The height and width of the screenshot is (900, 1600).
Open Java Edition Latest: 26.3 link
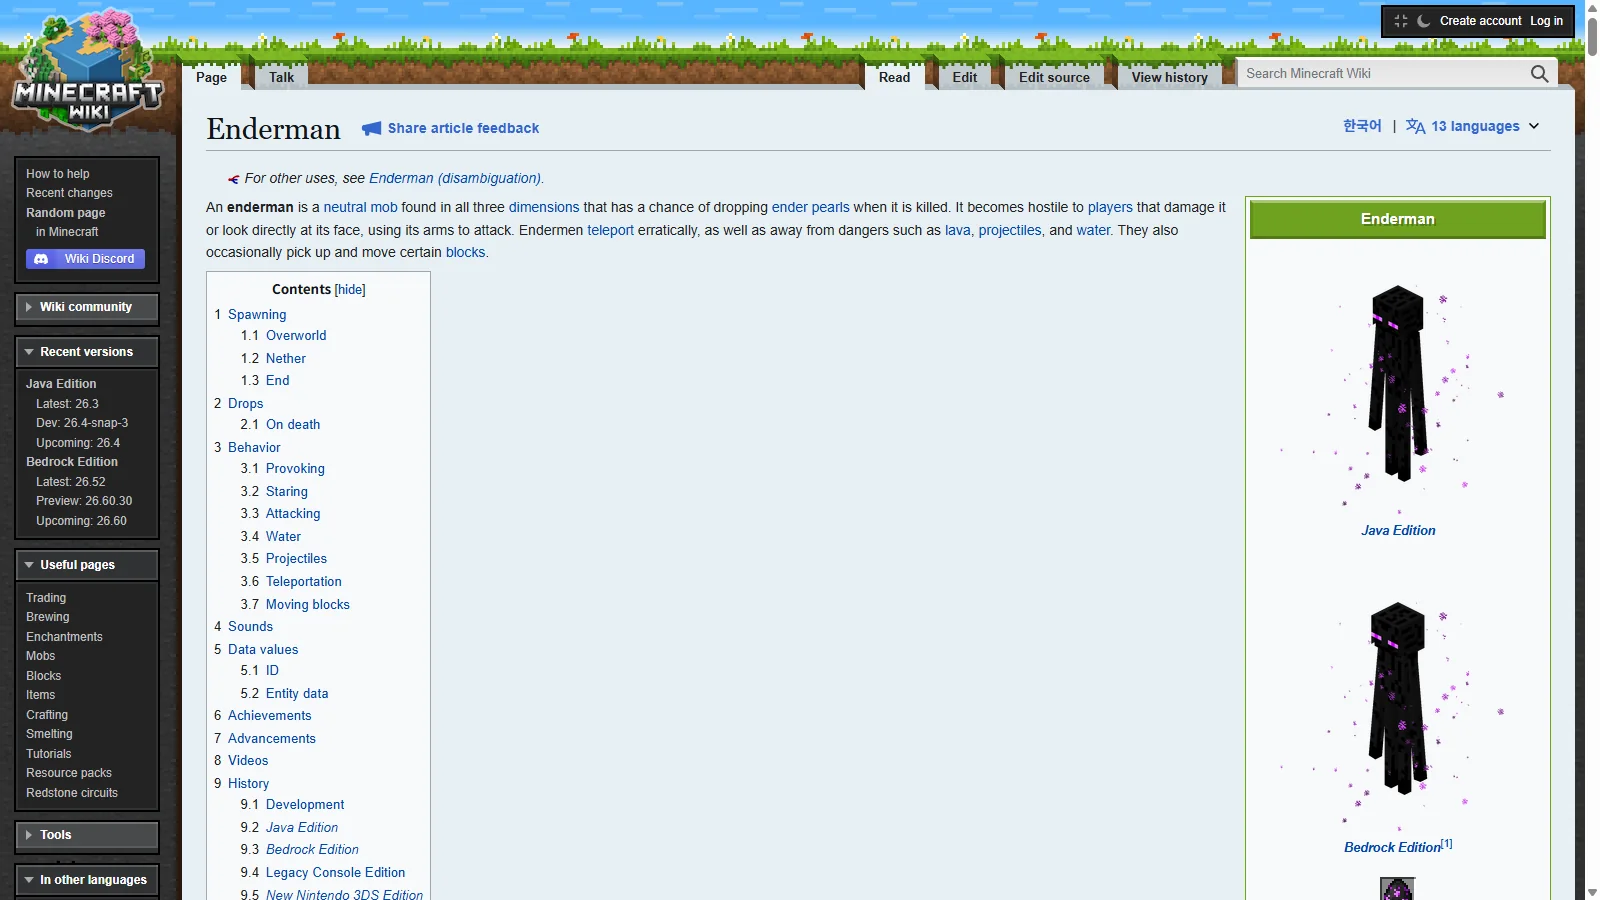[67, 404]
